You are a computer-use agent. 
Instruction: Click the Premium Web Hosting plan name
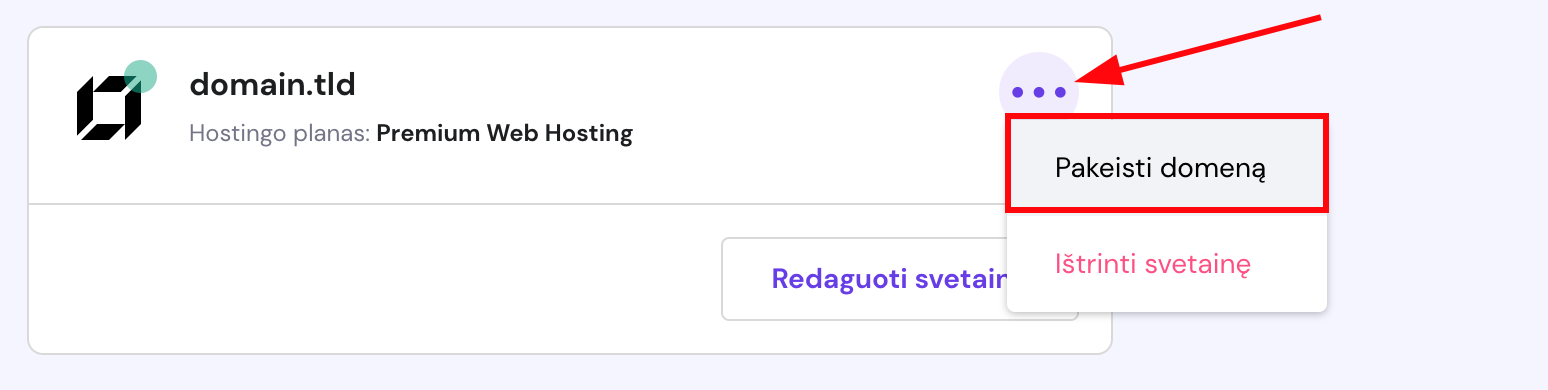click(505, 133)
